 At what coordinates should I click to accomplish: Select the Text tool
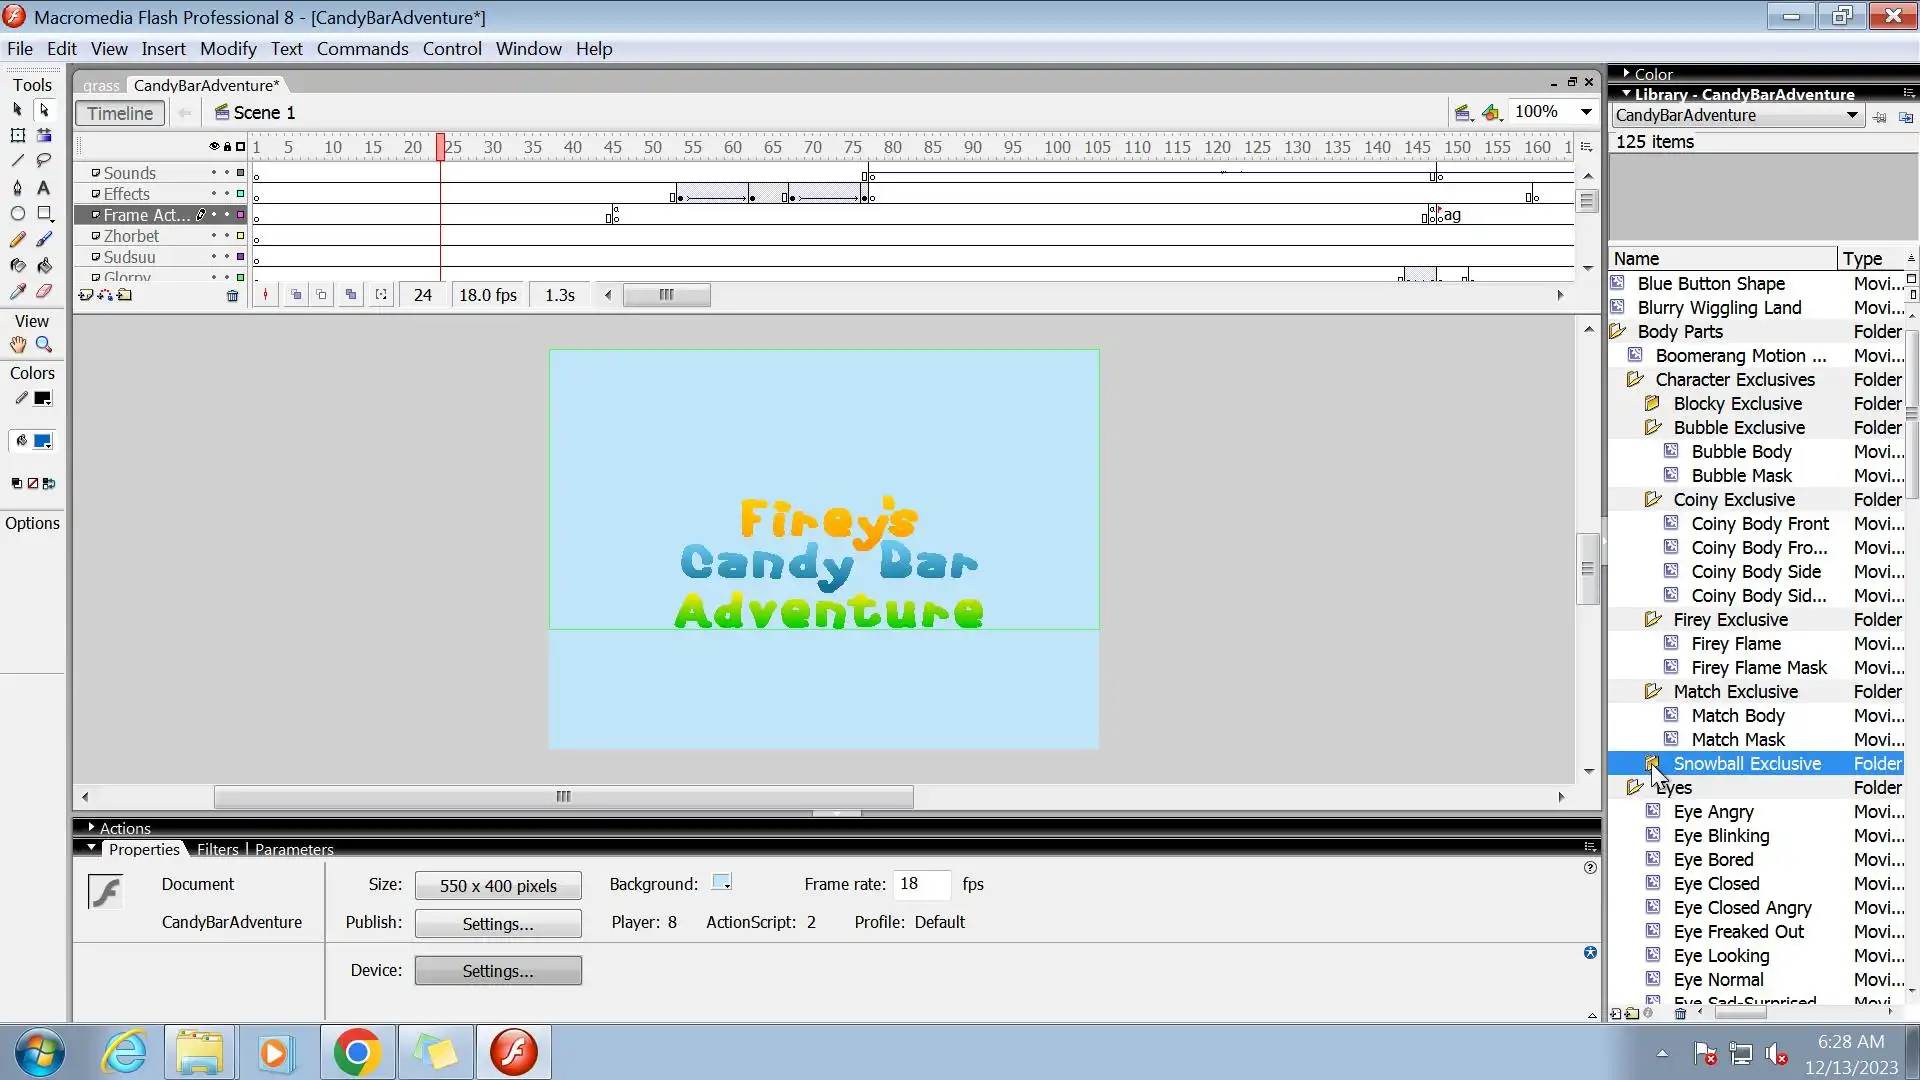[x=44, y=187]
